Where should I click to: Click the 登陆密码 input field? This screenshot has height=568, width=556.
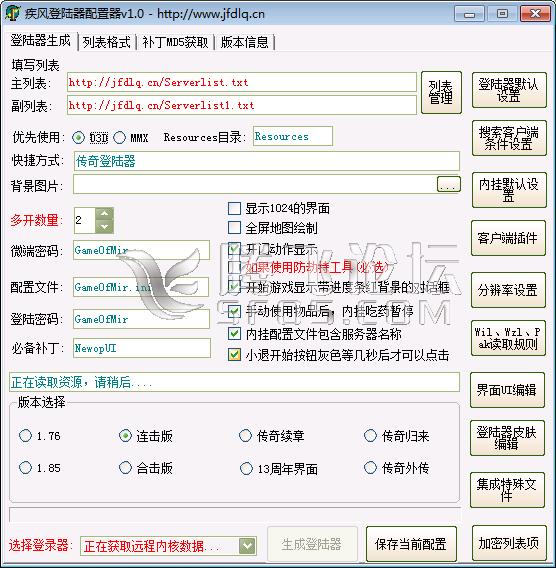(x=141, y=319)
